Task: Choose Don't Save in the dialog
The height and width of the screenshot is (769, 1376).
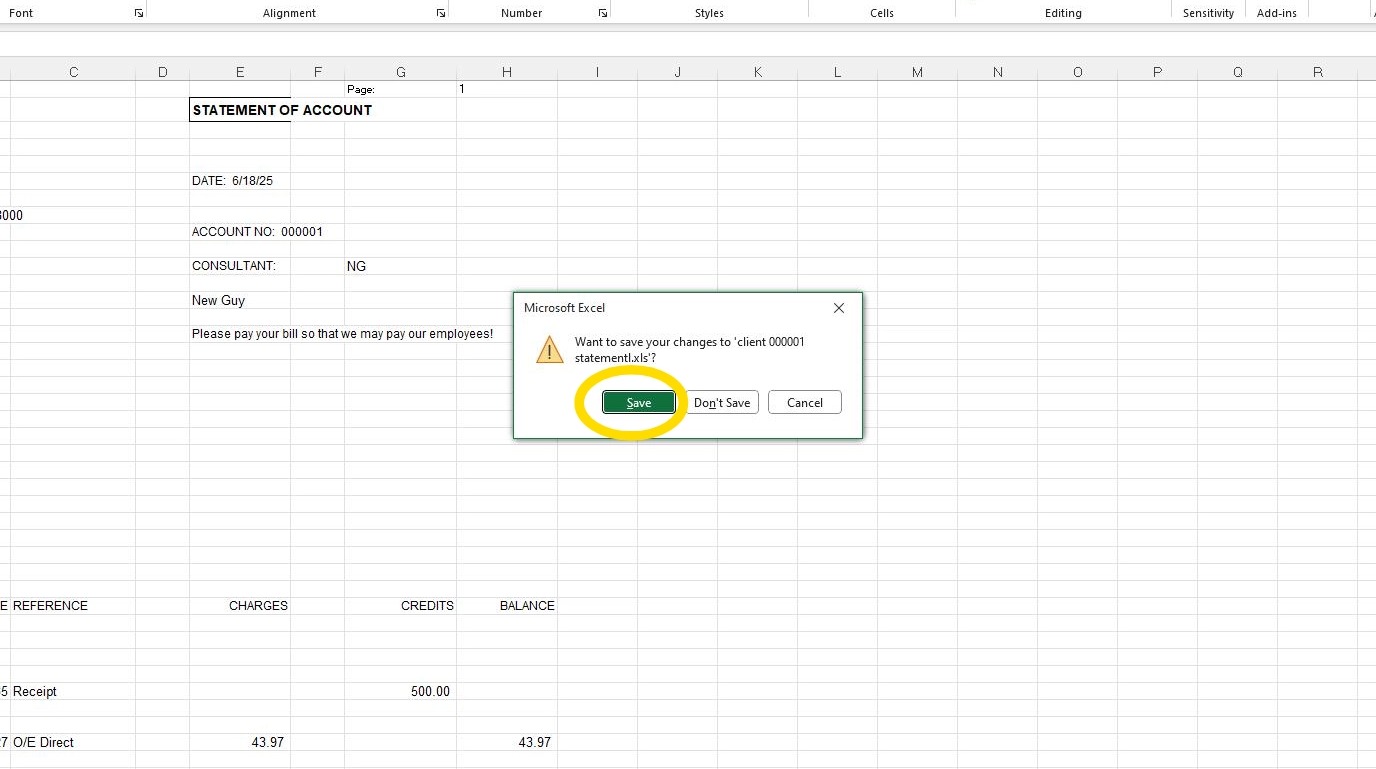Action: pyautogui.click(x=722, y=402)
